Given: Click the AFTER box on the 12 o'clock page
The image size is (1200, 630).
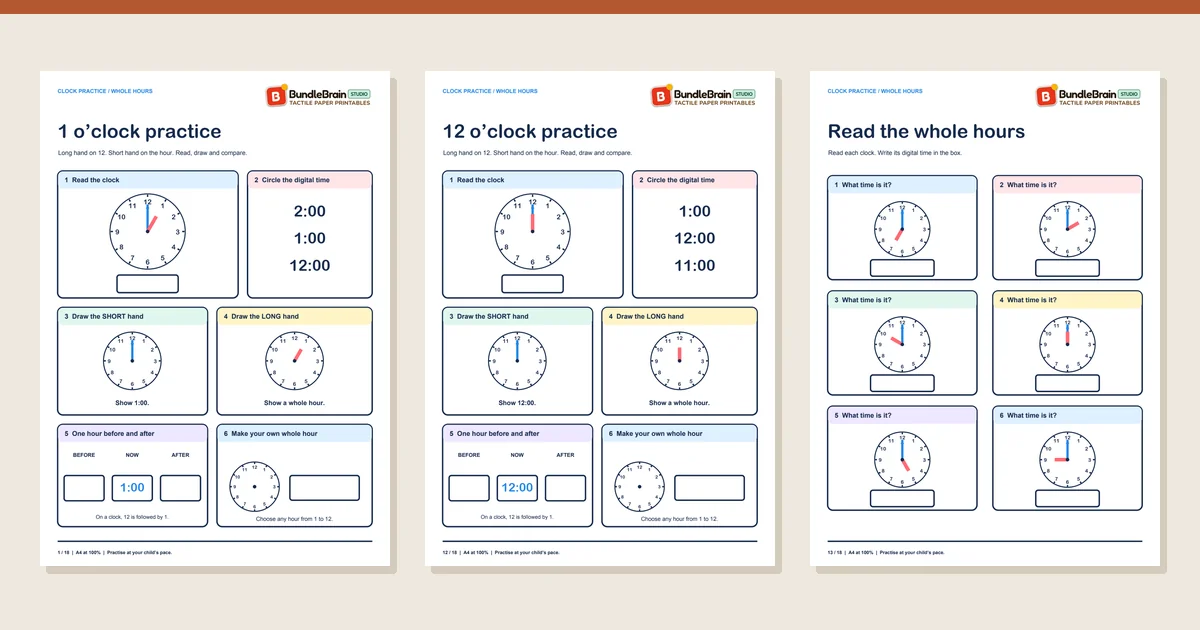Looking at the screenshot, I should (x=565, y=488).
